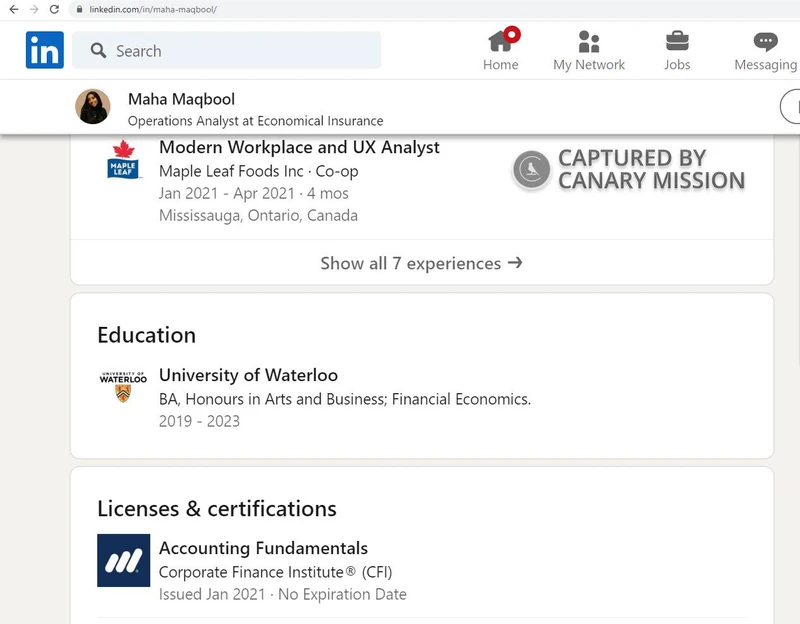800x624 pixels.
Task: Click the LinkedIn logo
Action: [x=44, y=49]
